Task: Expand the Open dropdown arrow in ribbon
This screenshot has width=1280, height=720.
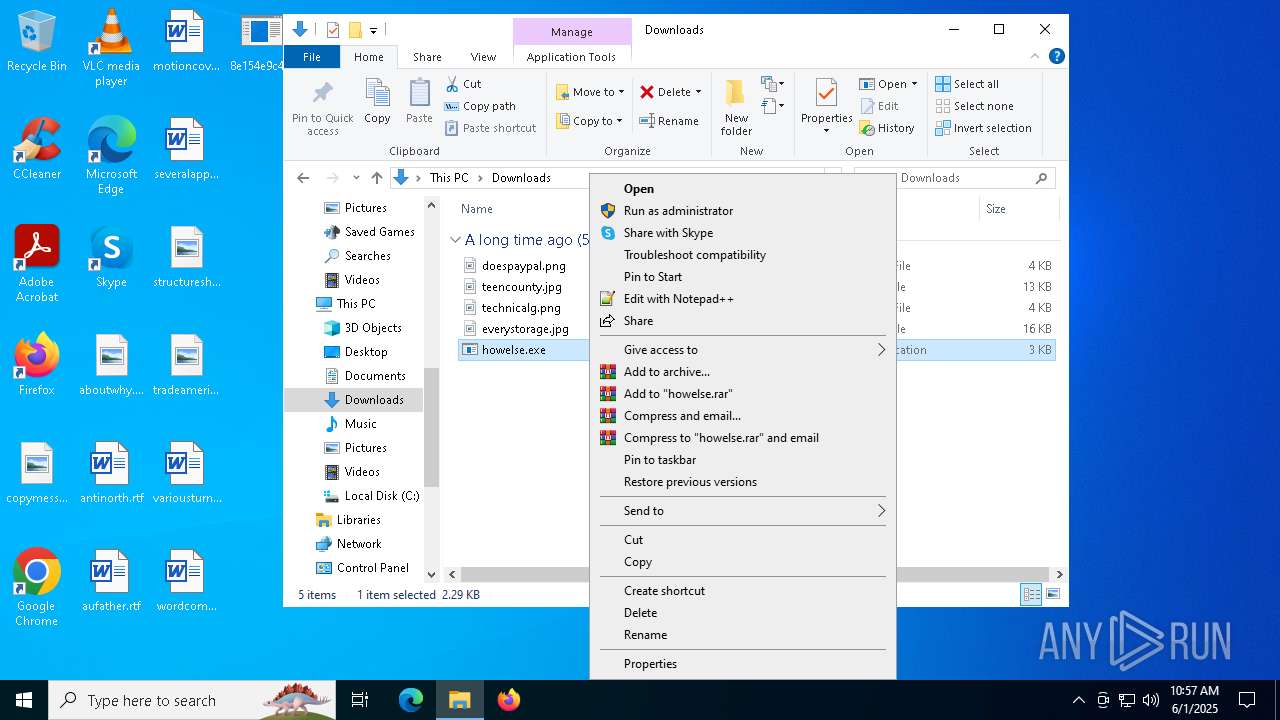Action: pos(914,84)
